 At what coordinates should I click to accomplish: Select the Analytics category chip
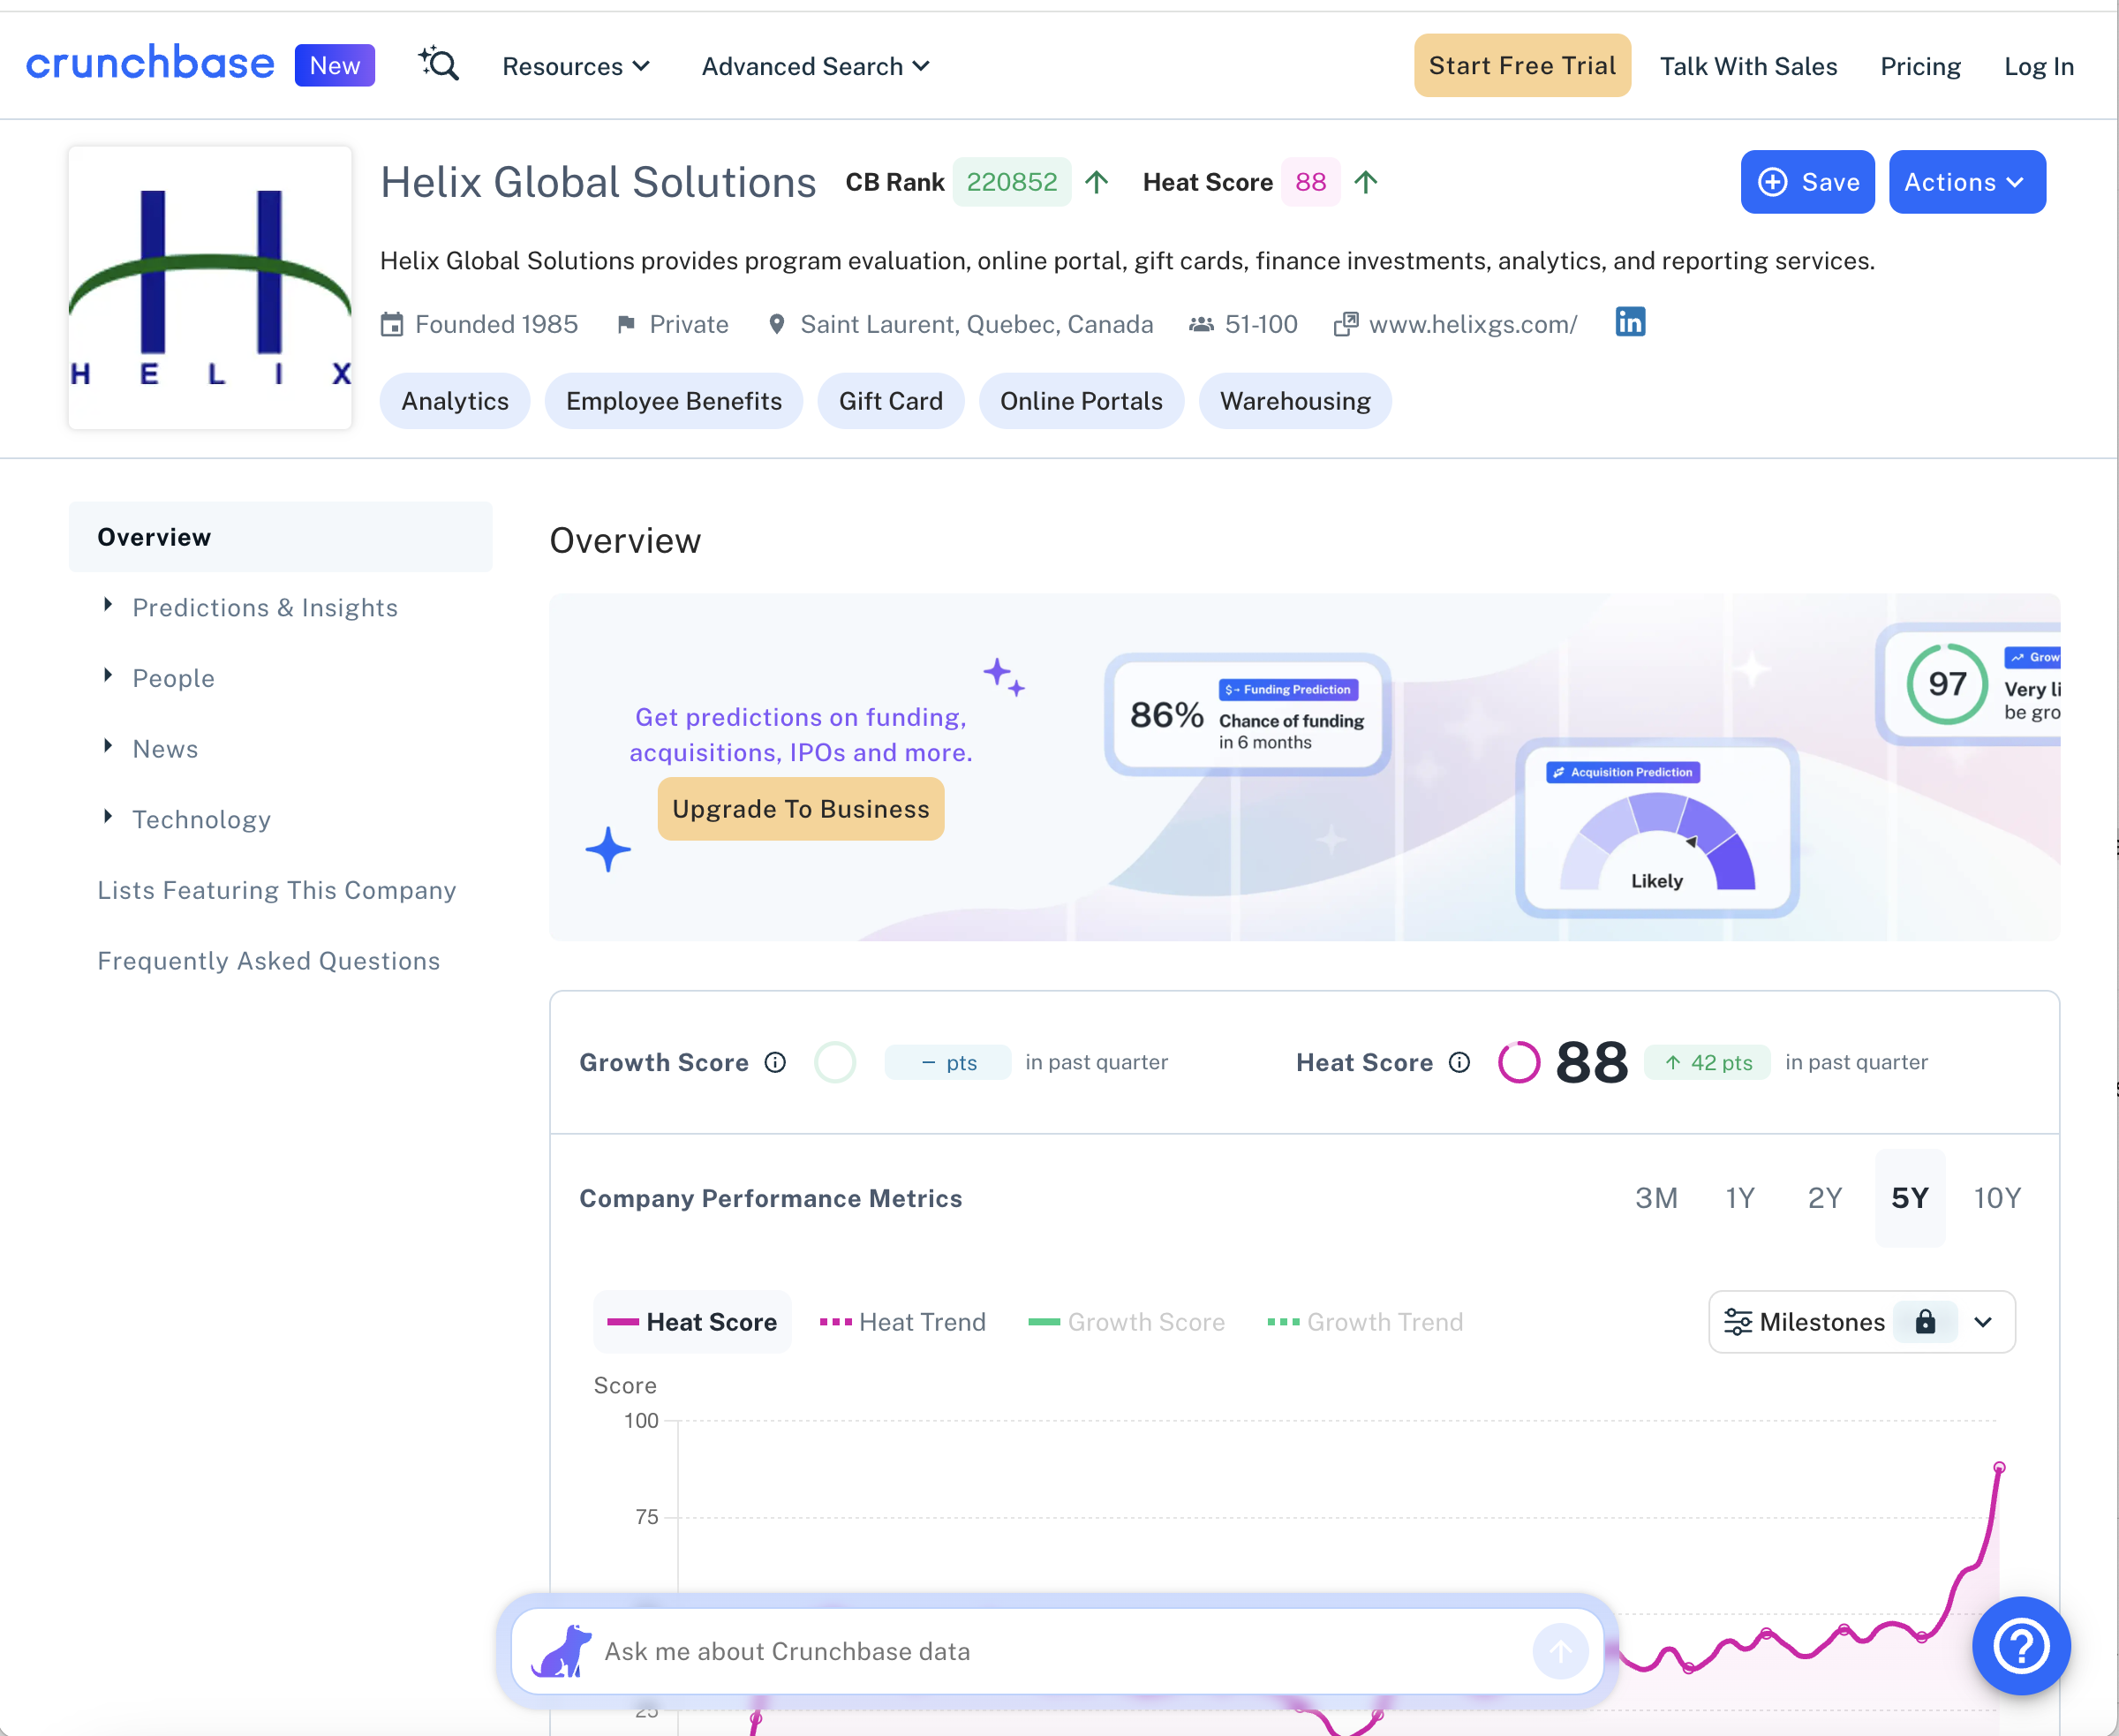point(455,401)
